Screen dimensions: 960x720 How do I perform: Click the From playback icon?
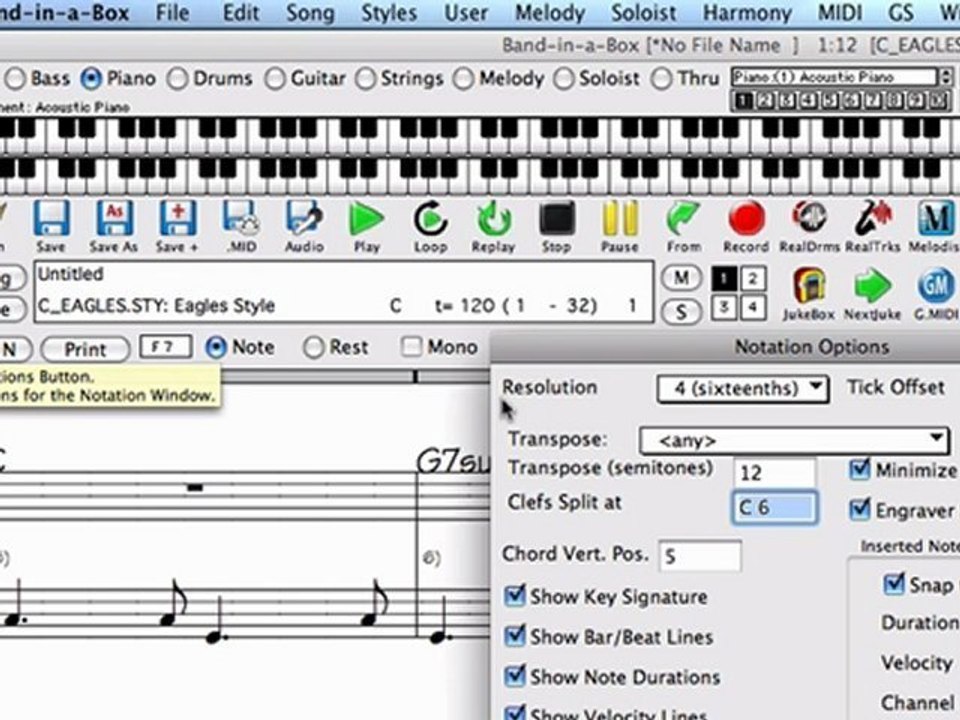683,219
